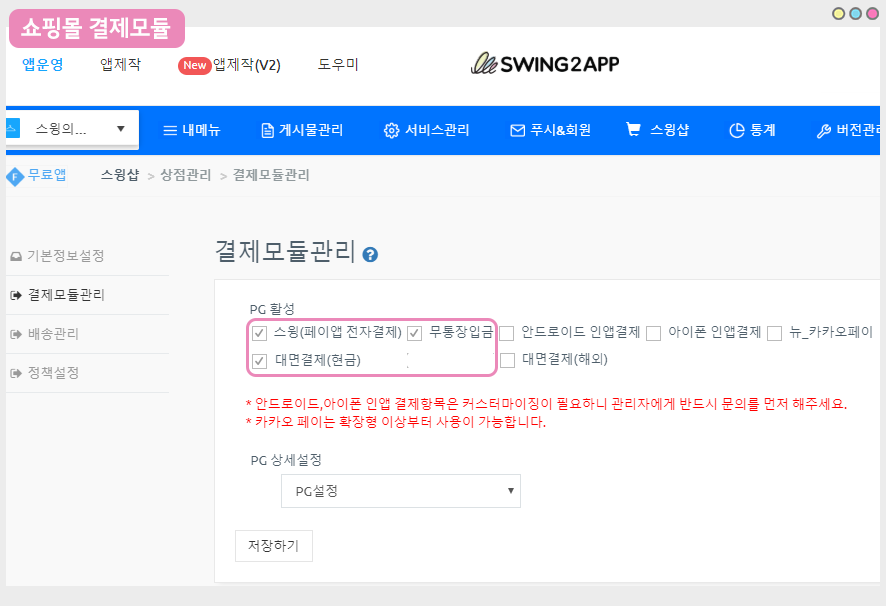Click the help question mark icon beside 결제모듈관리

370,255
